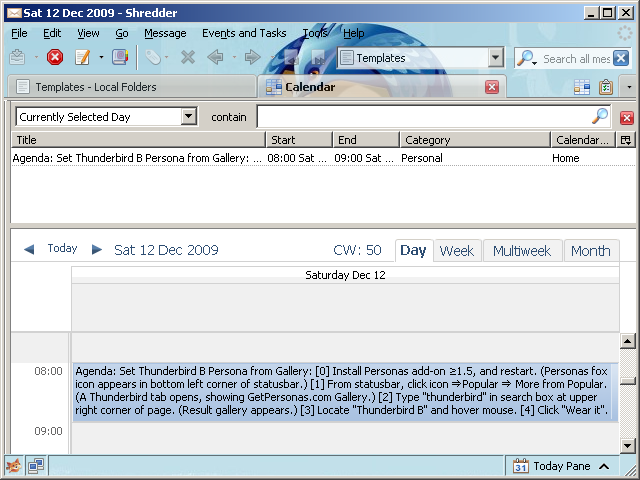Click the red Stop icon

[55, 57]
